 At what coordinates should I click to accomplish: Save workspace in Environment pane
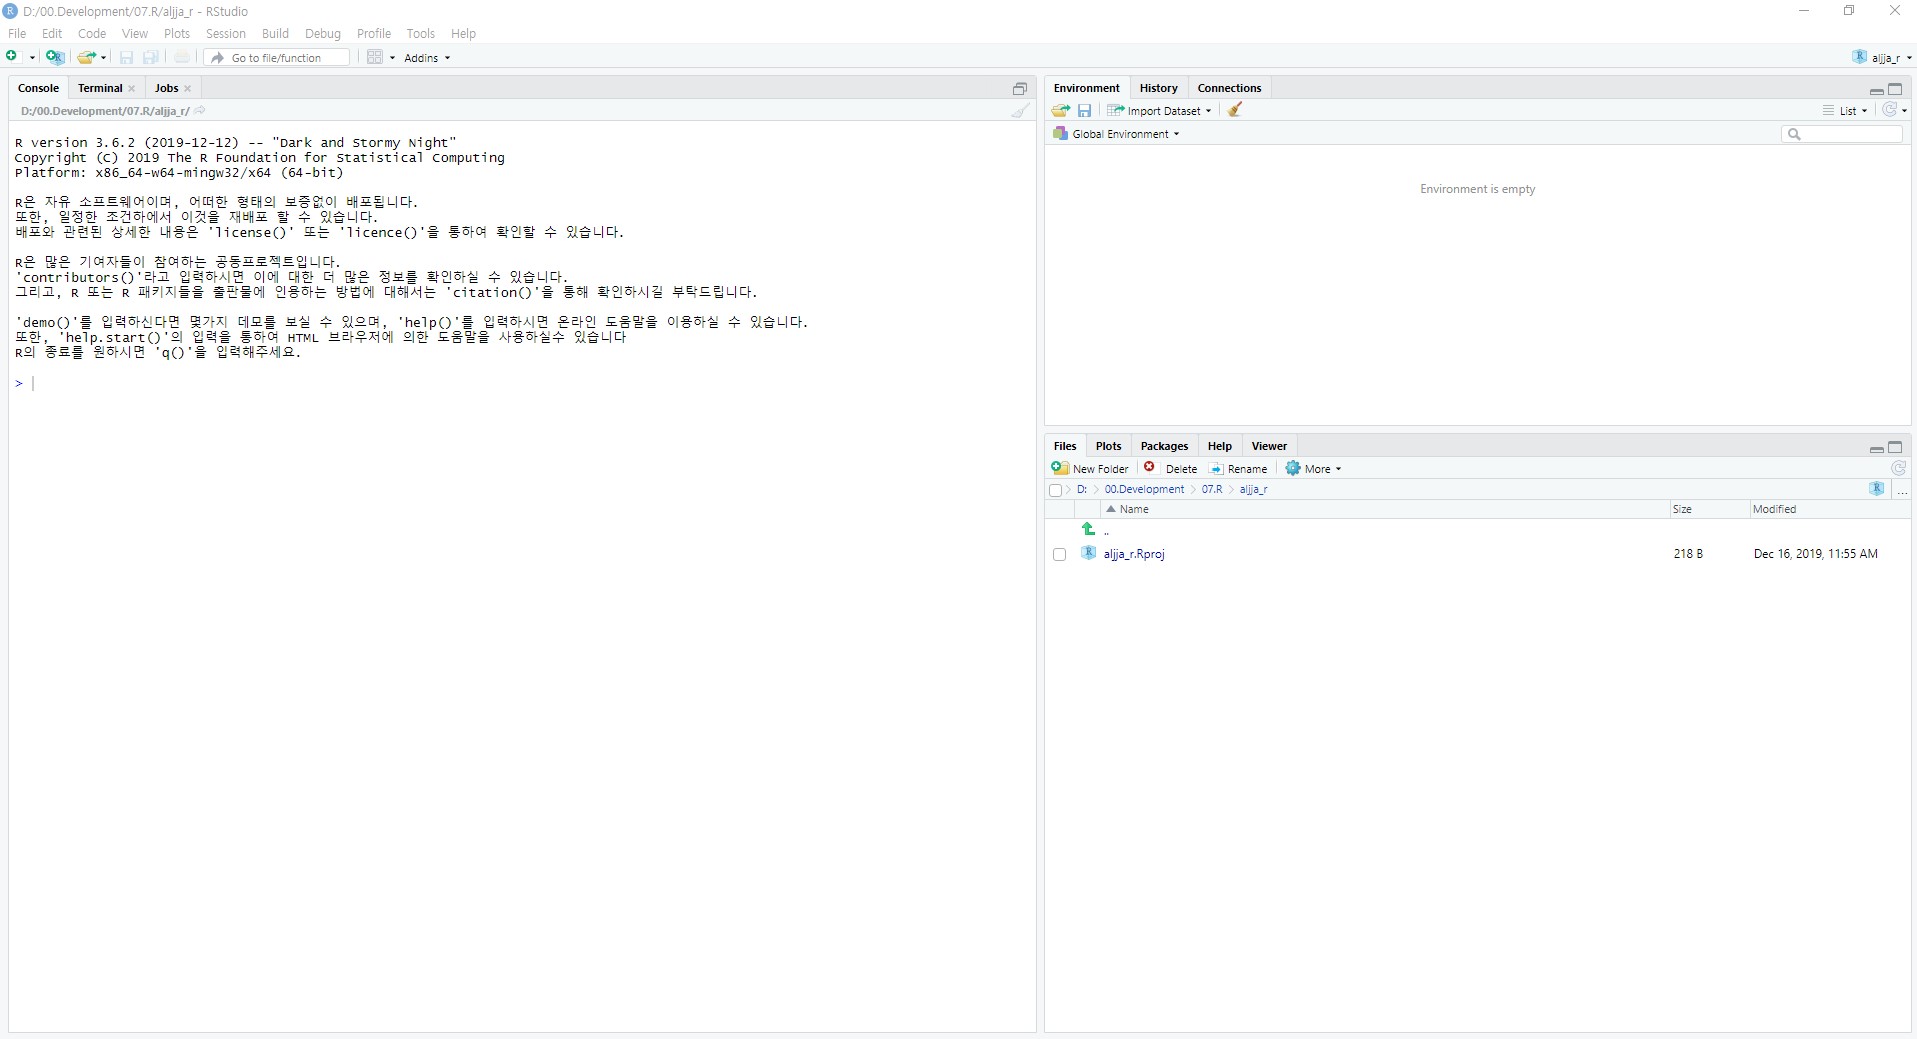[1084, 111]
